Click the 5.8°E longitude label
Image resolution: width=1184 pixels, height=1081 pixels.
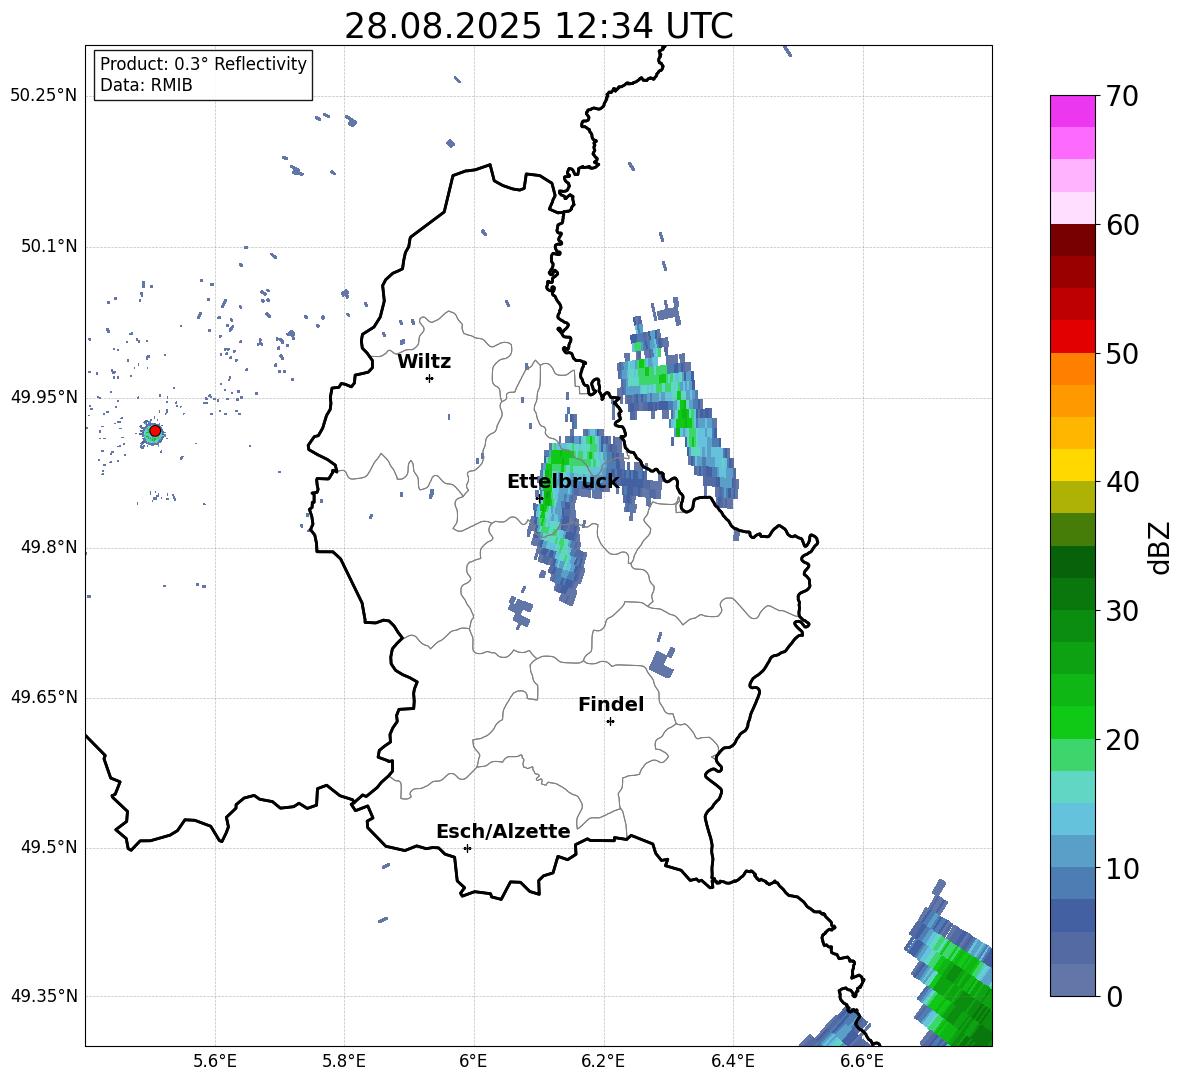[x=344, y=1061]
